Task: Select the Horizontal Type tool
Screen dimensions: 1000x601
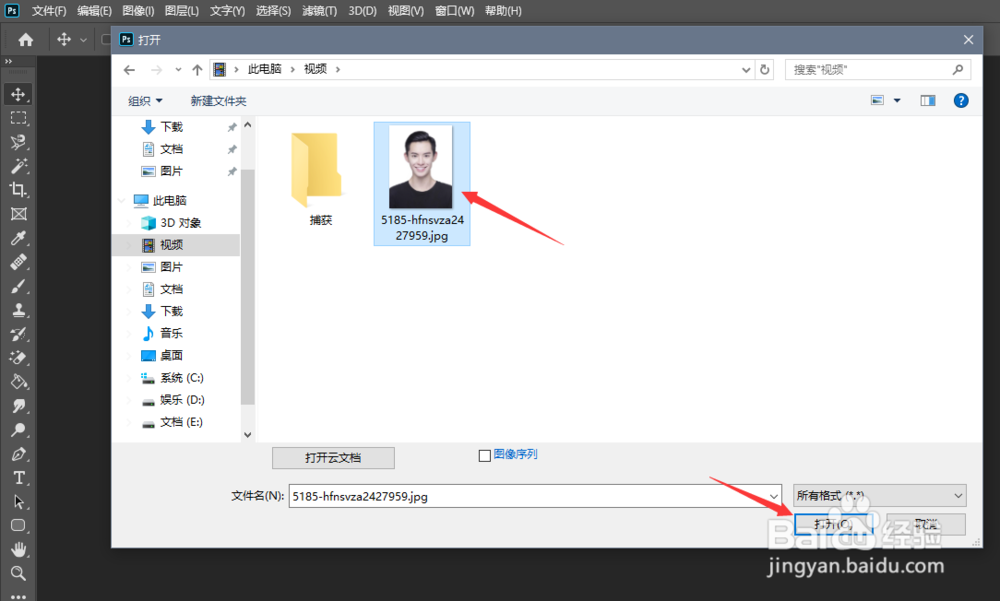Action: (x=18, y=478)
